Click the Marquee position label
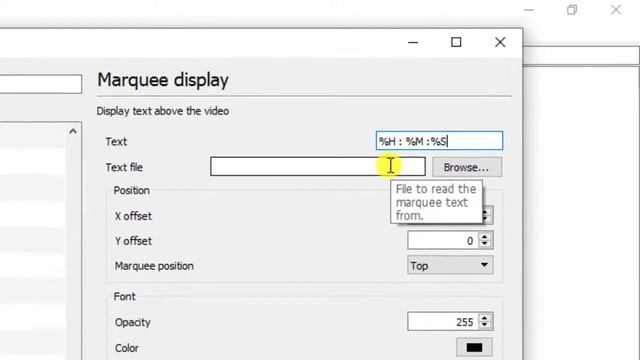This screenshot has height=360, width=640. point(154,266)
